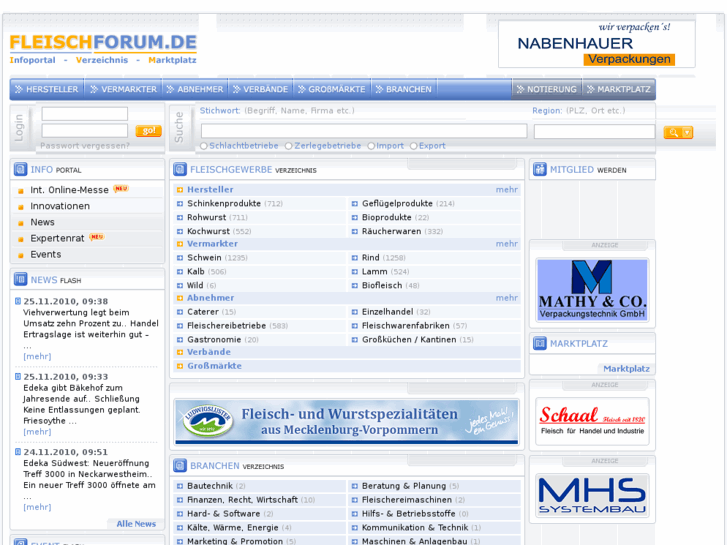Screen dimensions: 727x545
Task: Click the INFO Portal panel icon
Action: (x=20, y=169)
